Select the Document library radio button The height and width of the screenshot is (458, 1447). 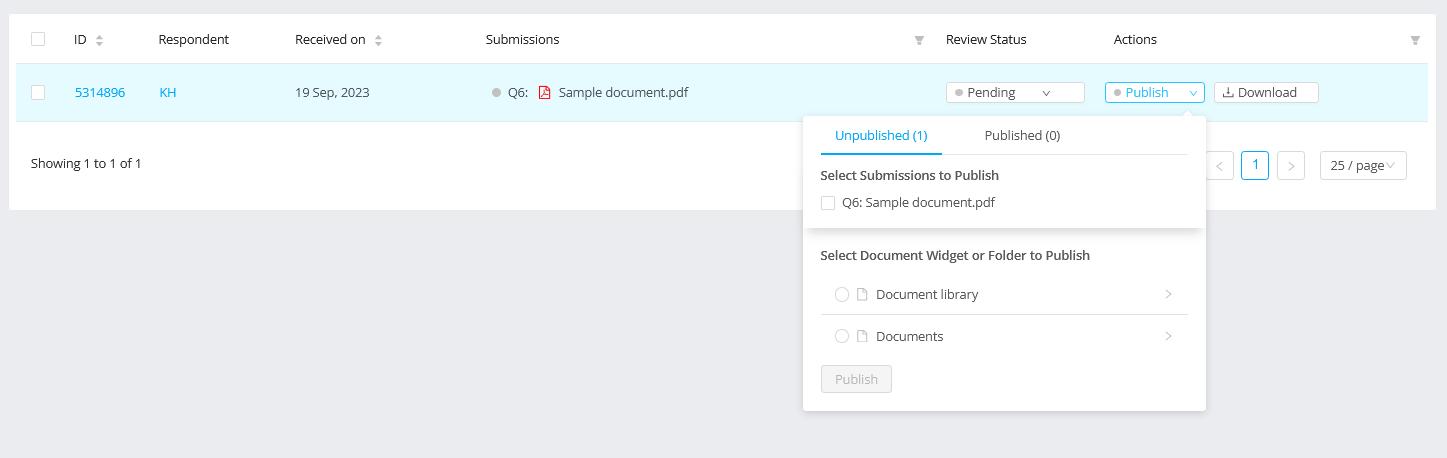pos(842,295)
